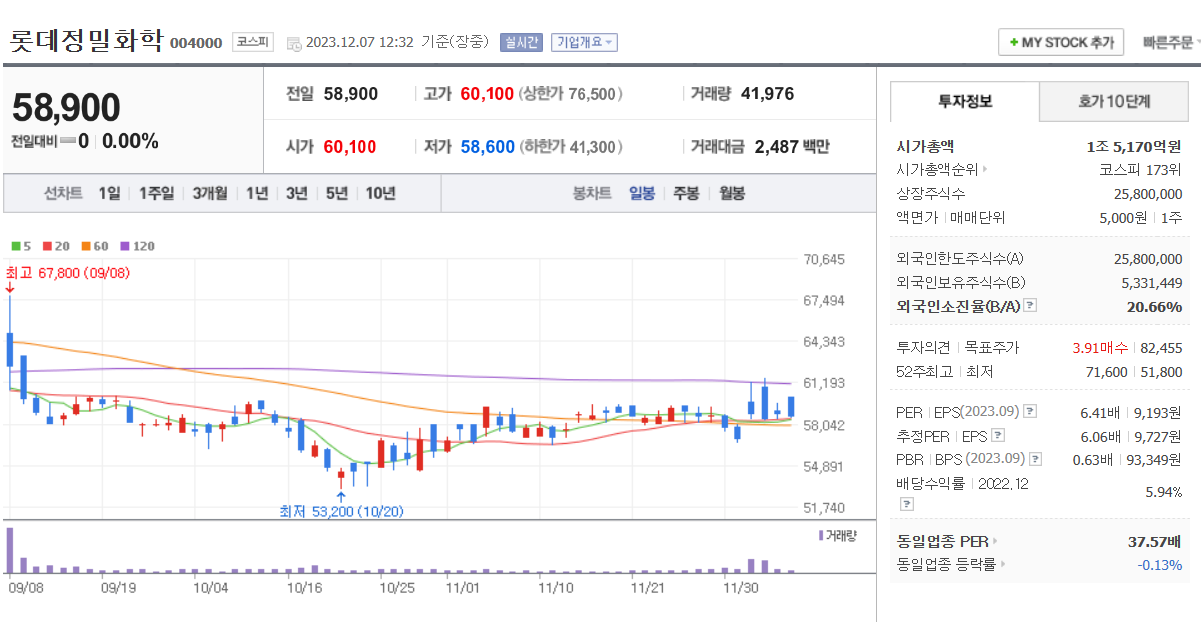The width and height of the screenshot is (1201, 622).
Task: Select the 주봉 weekly candle chart
Action: [x=686, y=194]
